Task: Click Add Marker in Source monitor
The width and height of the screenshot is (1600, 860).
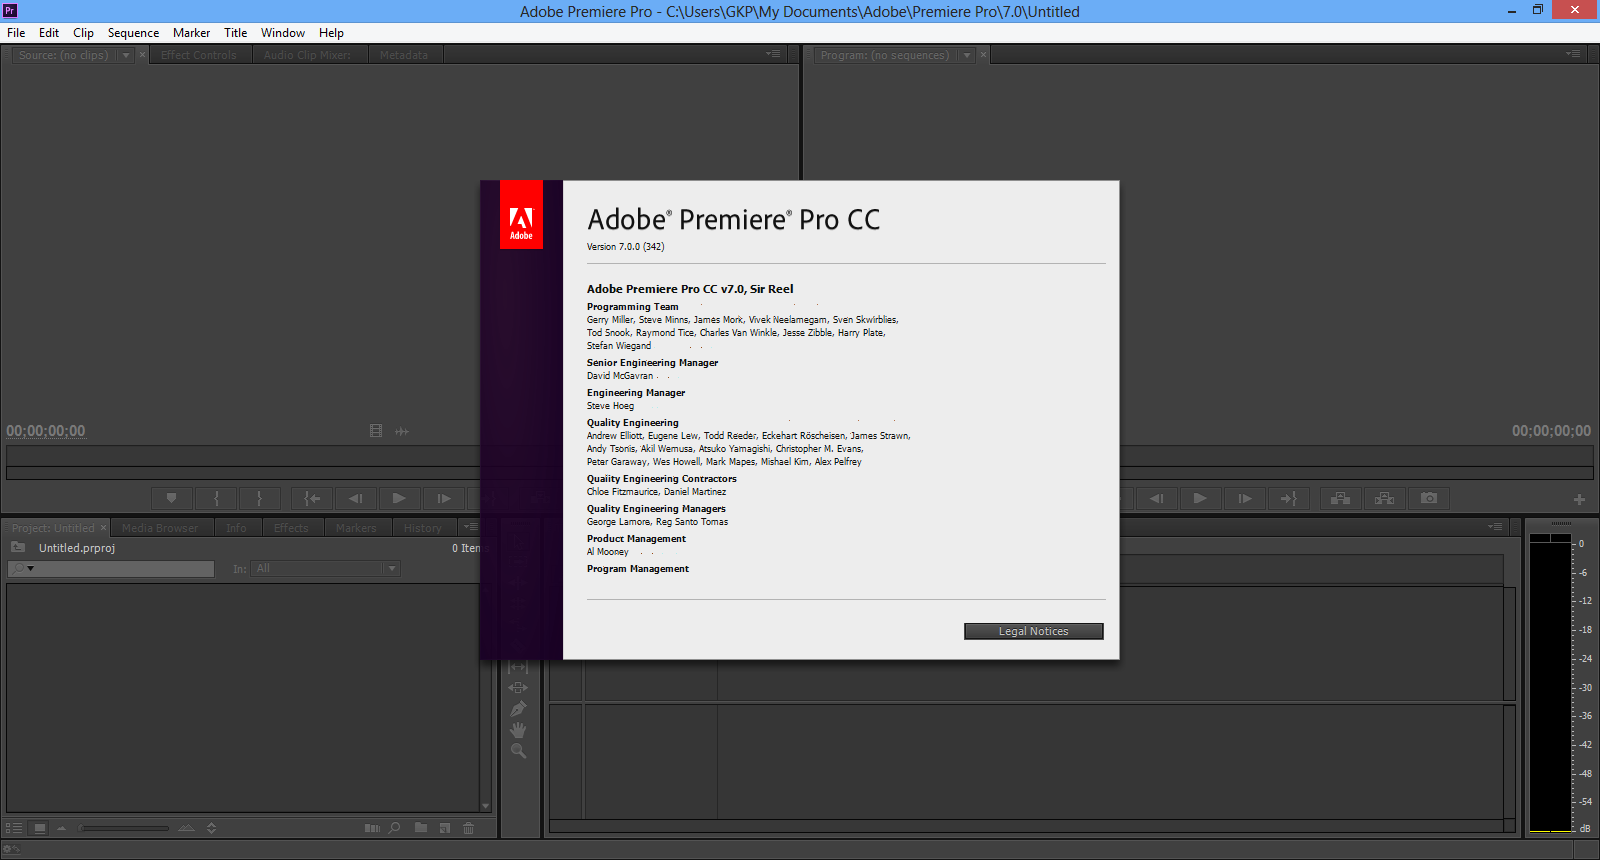Action: [172, 498]
